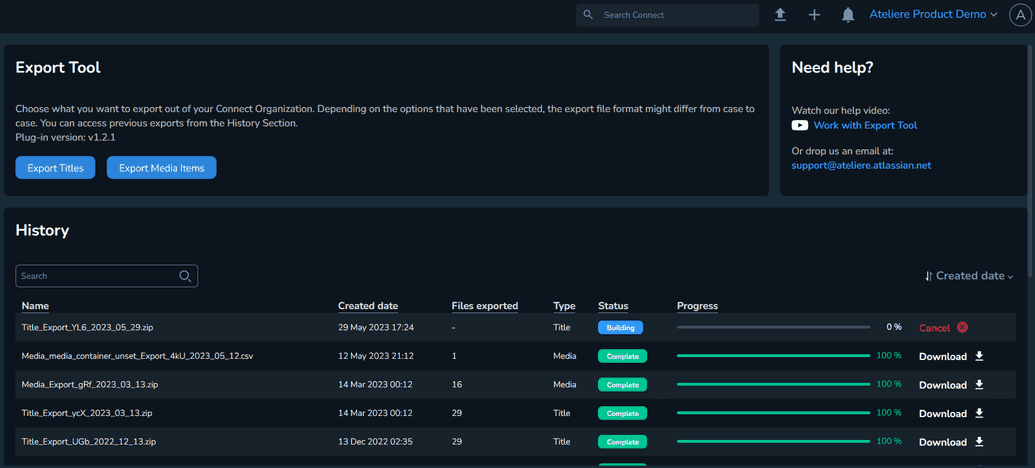Sort by Files exported column header

click(x=484, y=306)
